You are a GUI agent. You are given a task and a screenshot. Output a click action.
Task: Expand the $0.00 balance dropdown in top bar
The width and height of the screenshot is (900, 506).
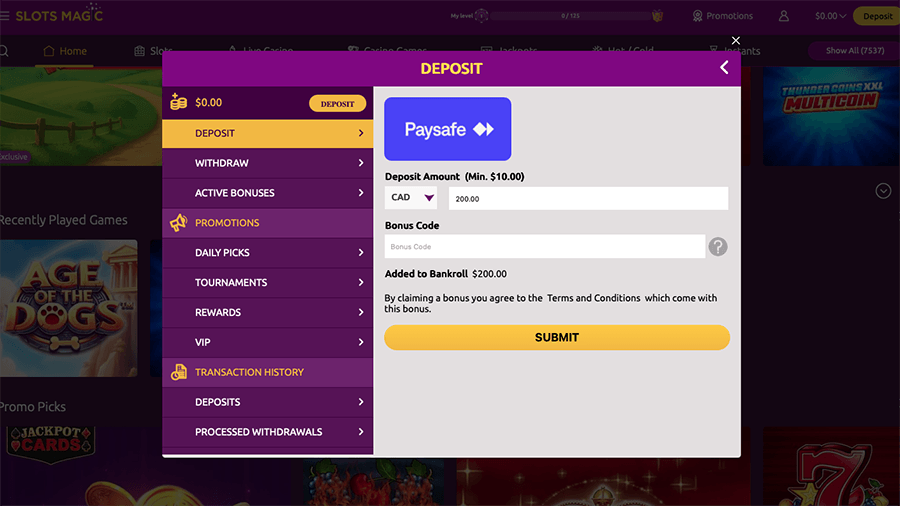pos(830,16)
